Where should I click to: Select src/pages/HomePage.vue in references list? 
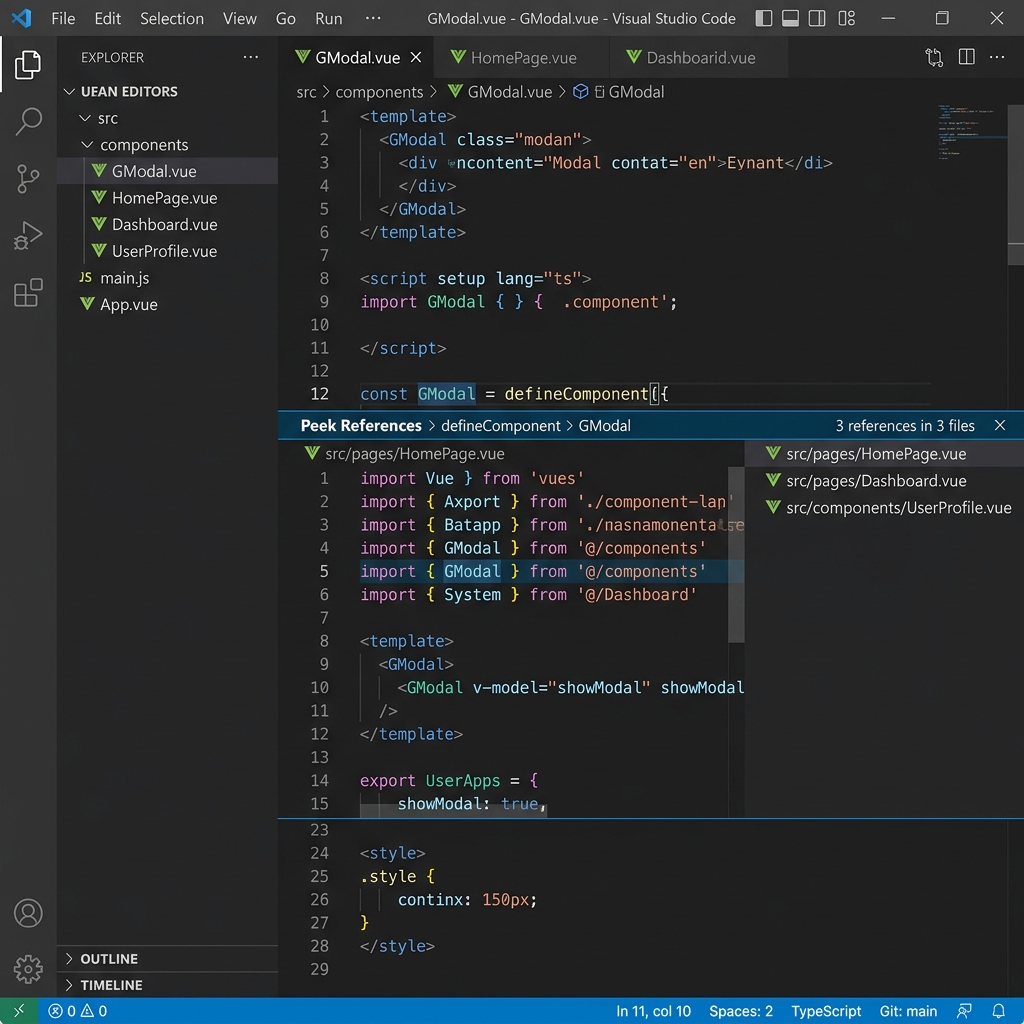(x=884, y=454)
